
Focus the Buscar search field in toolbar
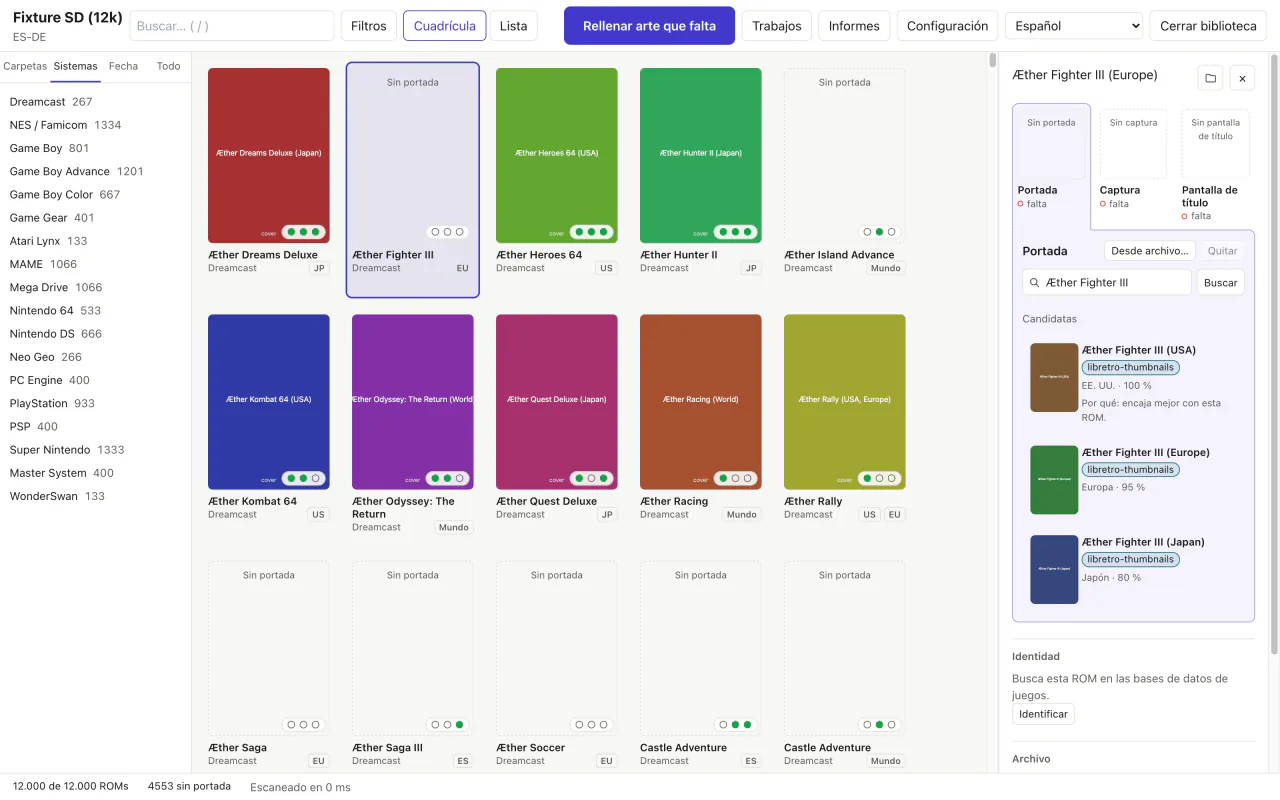232,26
